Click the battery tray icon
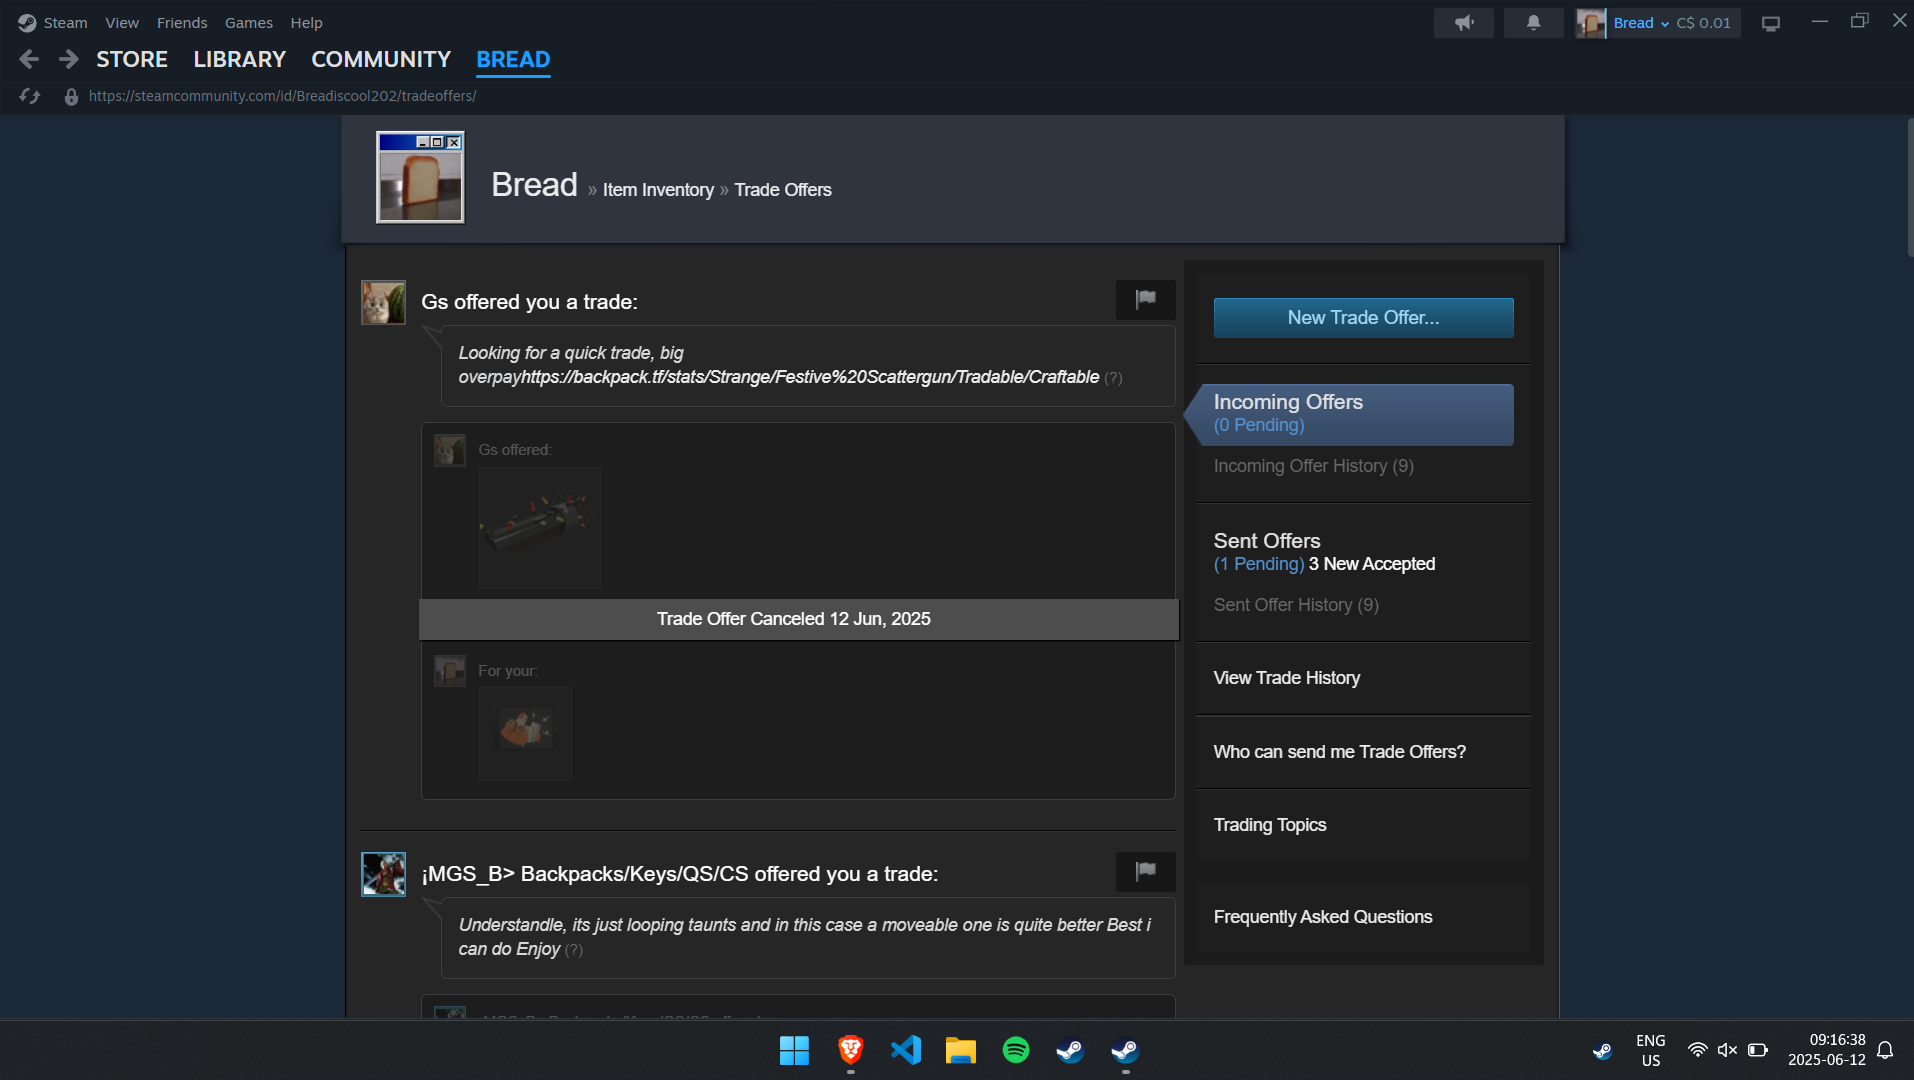The image size is (1914, 1080). coord(1758,1050)
